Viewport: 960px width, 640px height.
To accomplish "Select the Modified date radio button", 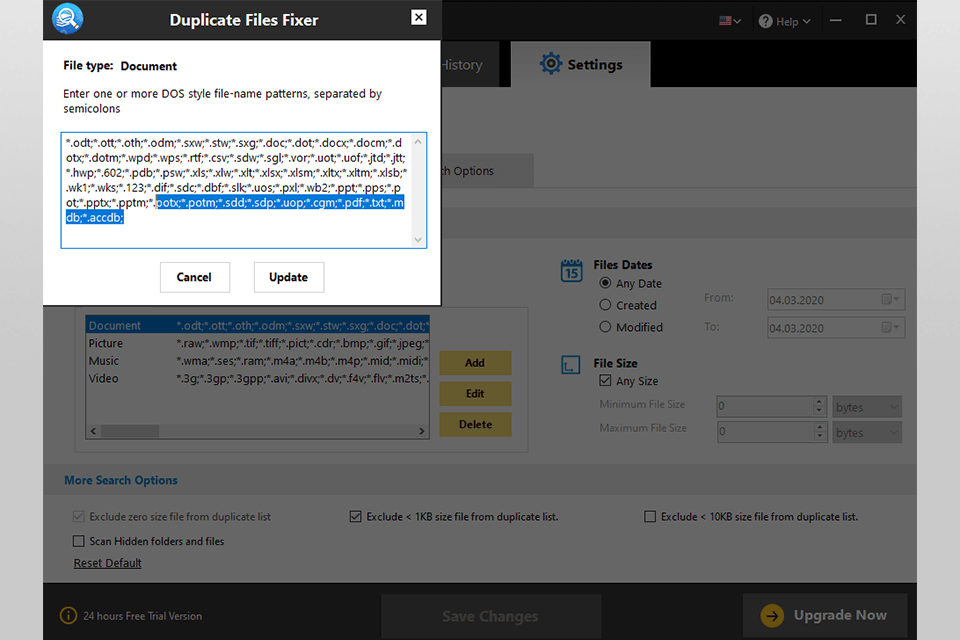I will tap(605, 327).
